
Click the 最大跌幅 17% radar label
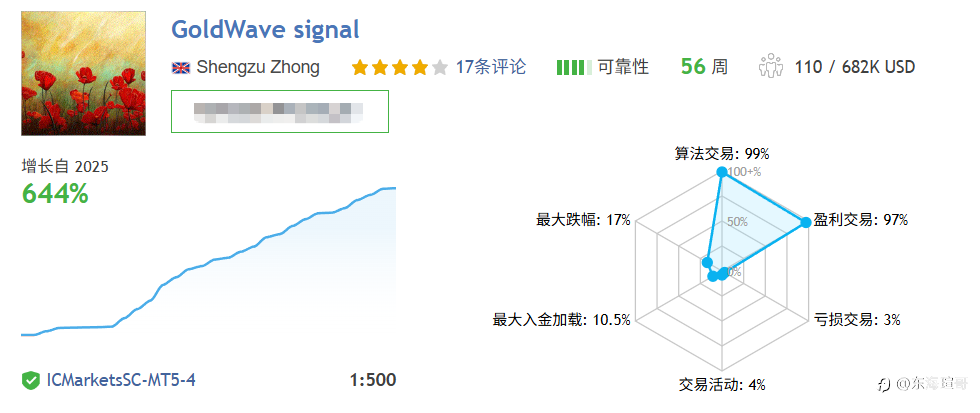pyautogui.click(x=583, y=221)
